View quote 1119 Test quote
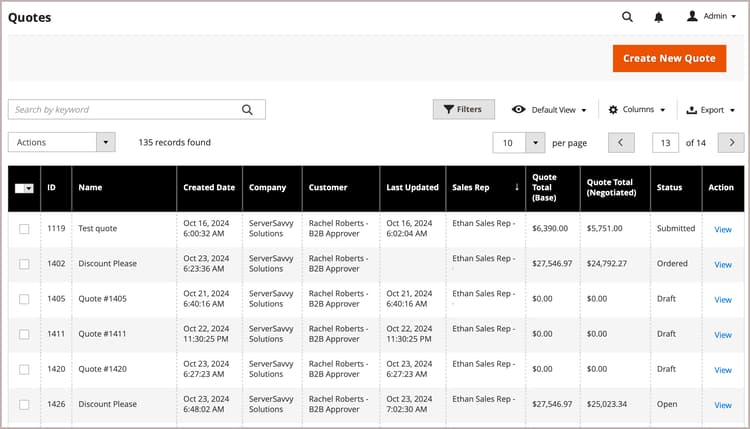Screen dimensions: 750x429 (x=723, y=230)
